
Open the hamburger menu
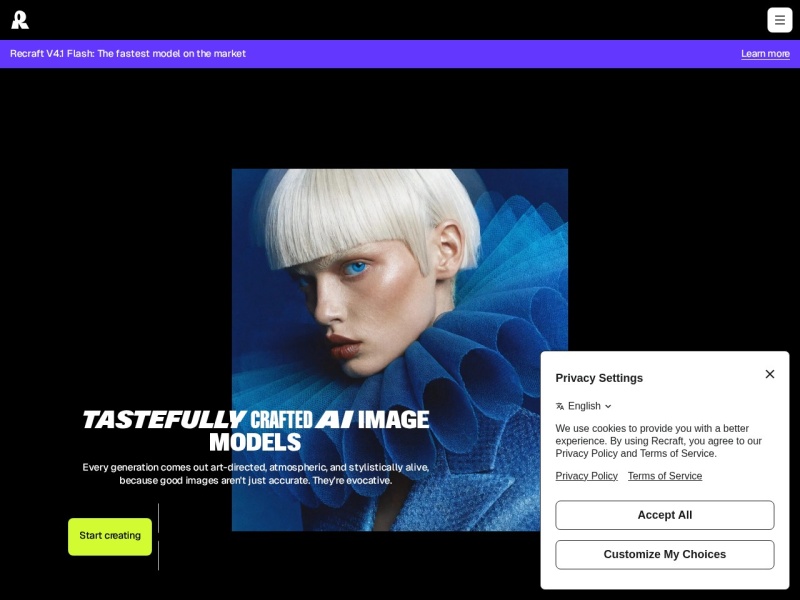tap(780, 20)
